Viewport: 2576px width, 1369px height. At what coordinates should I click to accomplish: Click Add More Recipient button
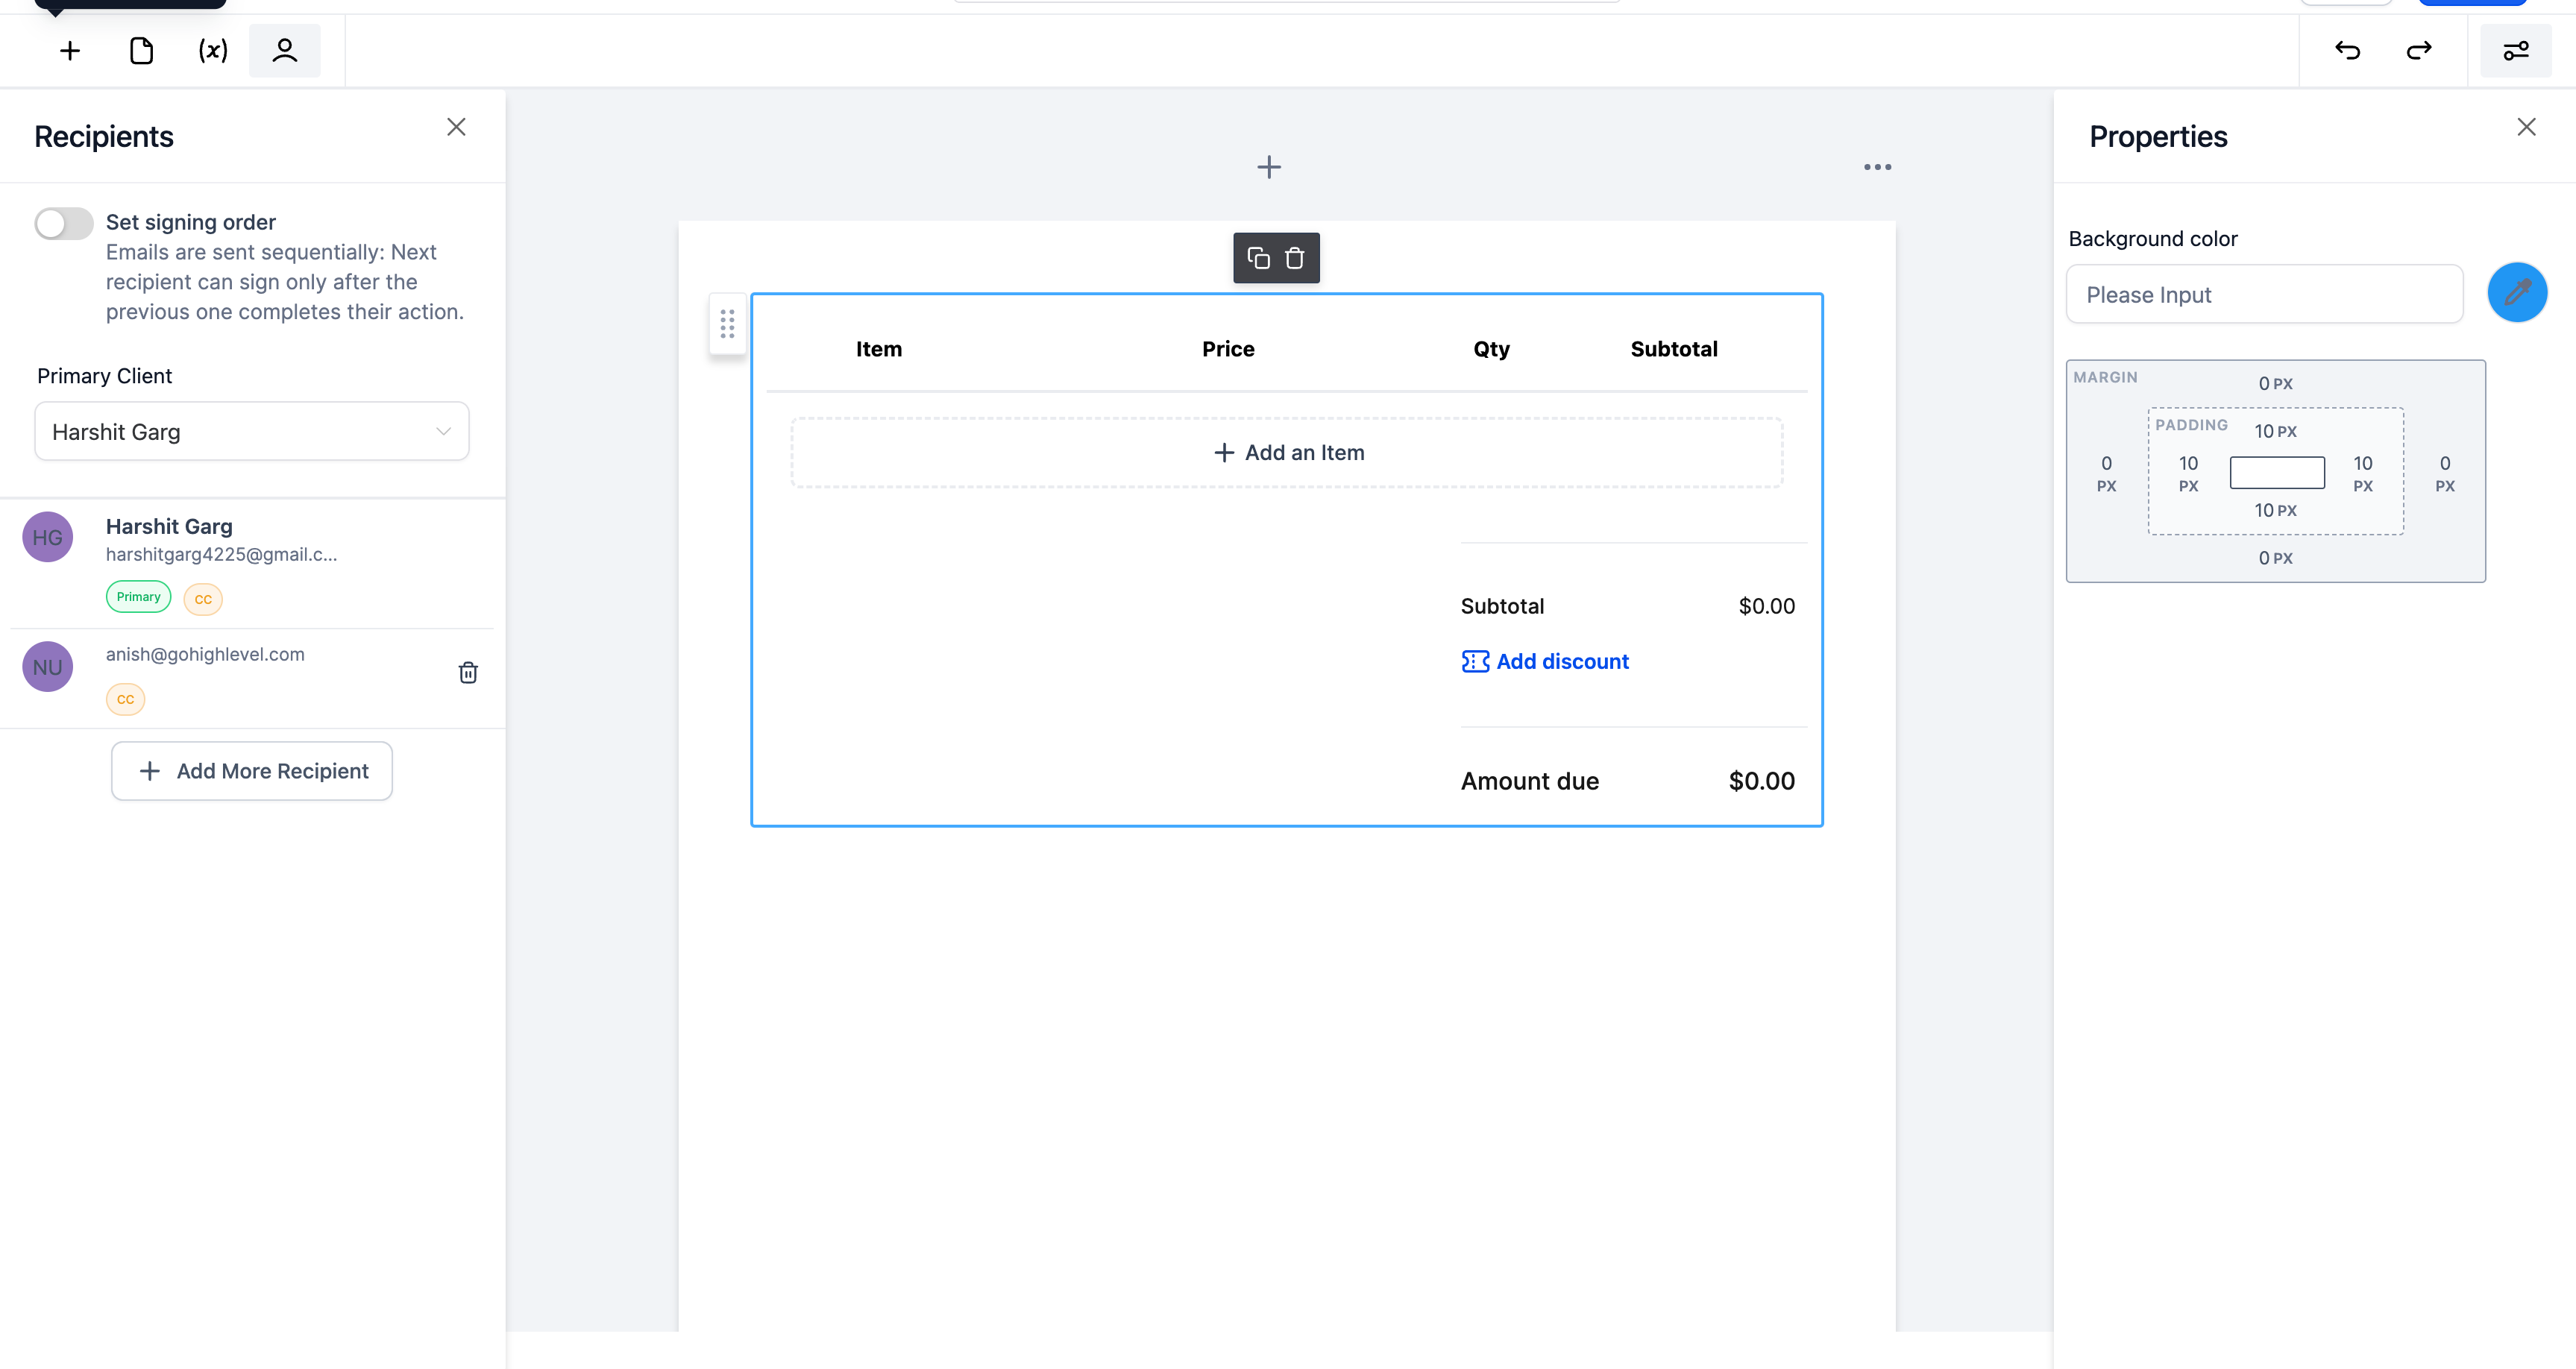click(x=252, y=771)
